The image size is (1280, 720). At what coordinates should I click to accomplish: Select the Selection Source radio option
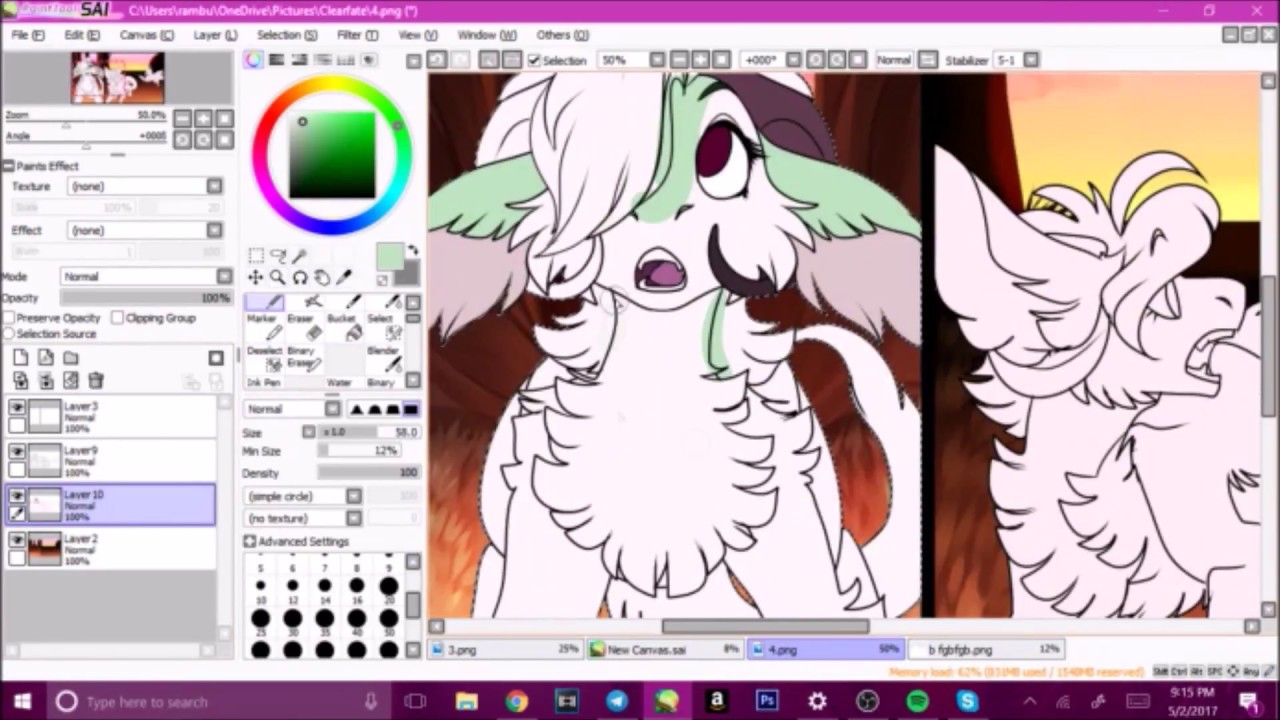point(9,334)
